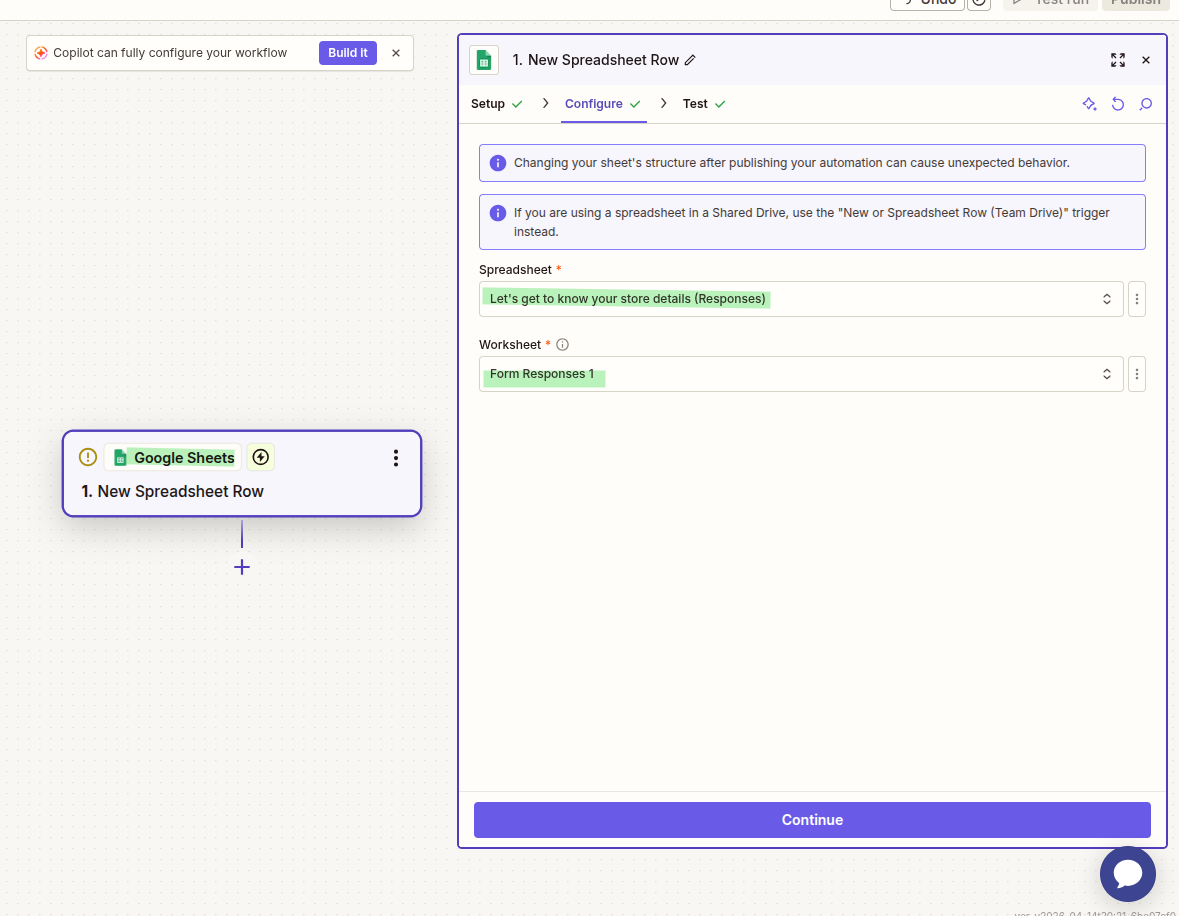
Task: Click the warning icon on step card
Action: point(88,457)
